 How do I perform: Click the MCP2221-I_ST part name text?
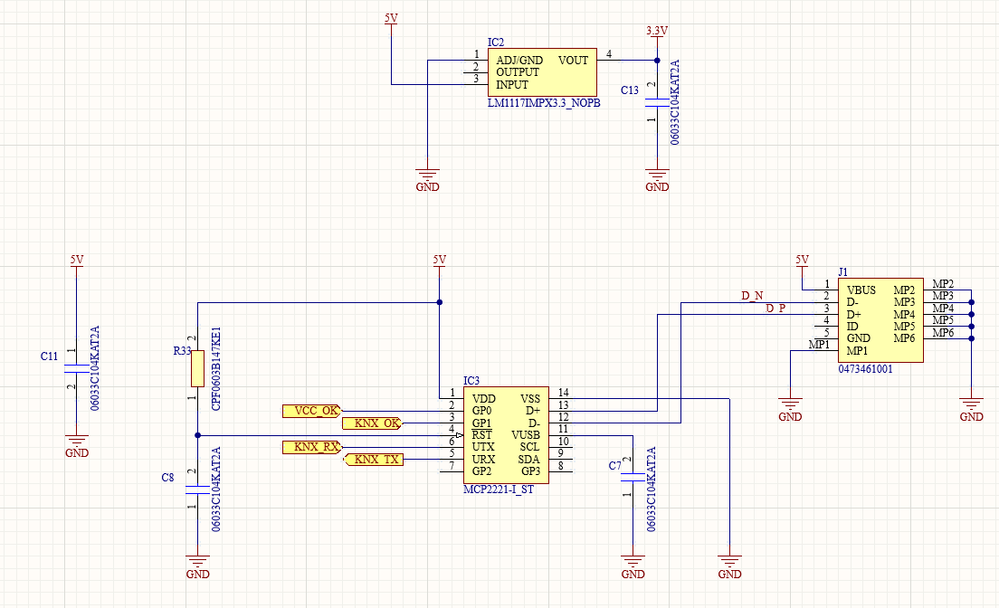pyautogui.click(x=498, y=489)
